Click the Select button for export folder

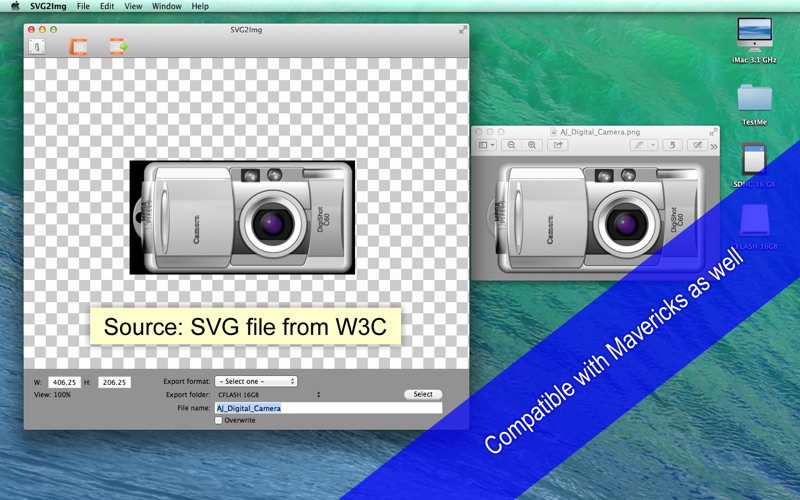(x=423, y=394)
